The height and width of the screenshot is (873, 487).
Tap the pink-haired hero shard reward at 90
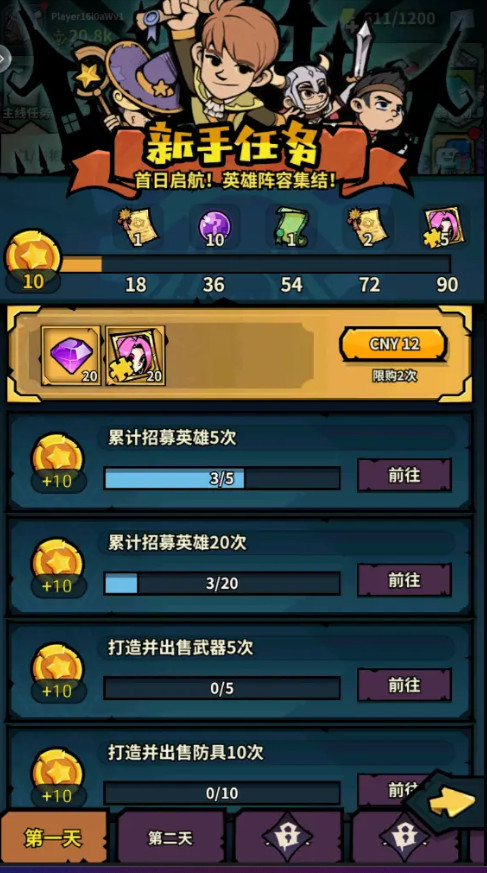[447, 227]
